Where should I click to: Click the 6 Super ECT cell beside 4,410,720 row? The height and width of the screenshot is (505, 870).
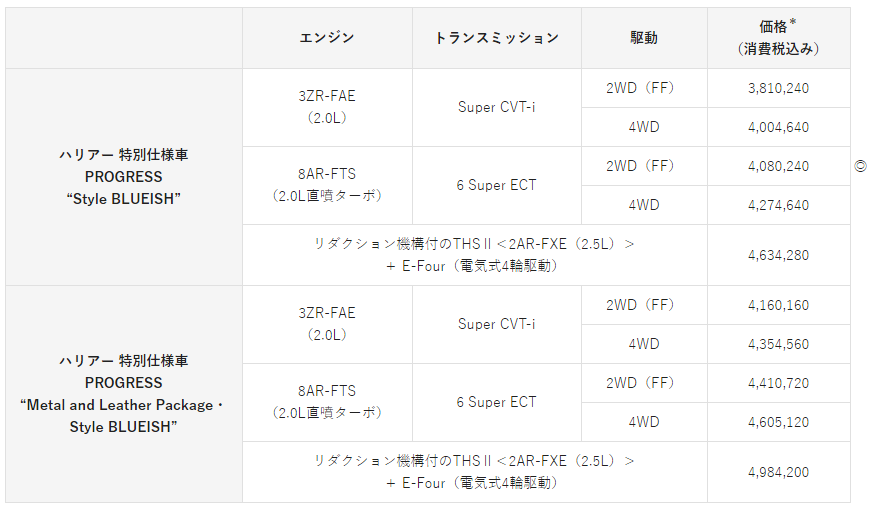(496, 402)
